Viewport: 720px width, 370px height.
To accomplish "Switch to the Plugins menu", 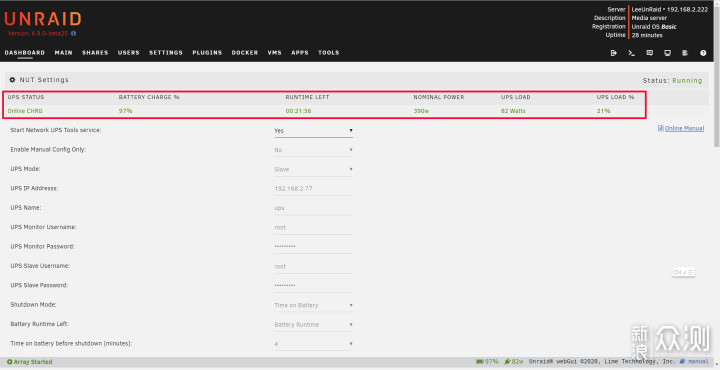I will [207, 53].
